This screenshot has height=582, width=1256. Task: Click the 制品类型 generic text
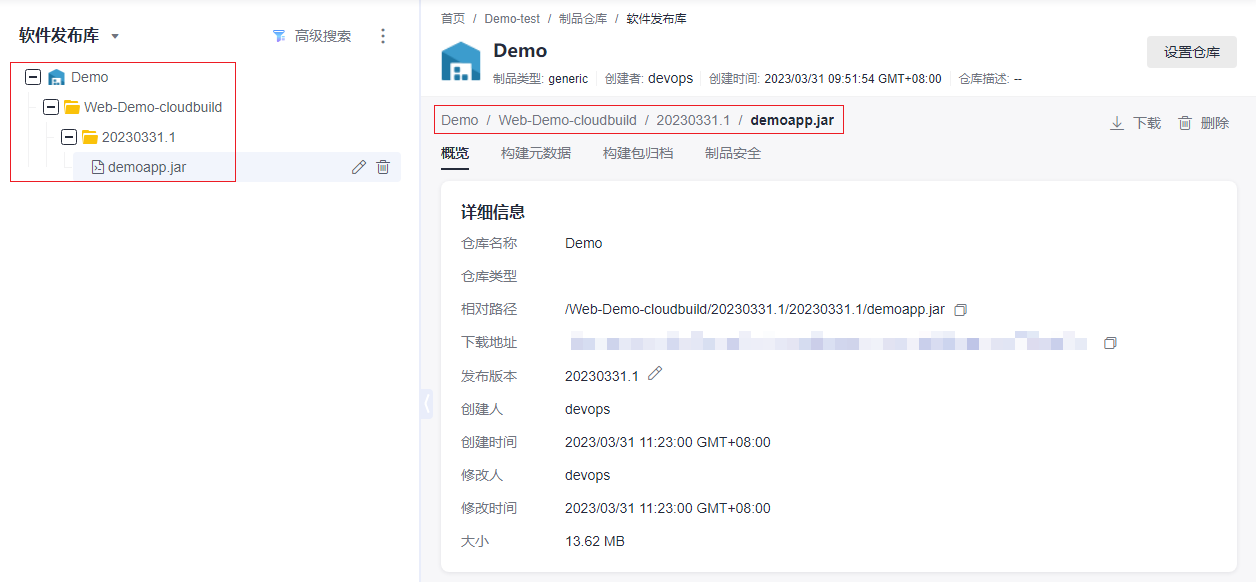coord(568,79)
